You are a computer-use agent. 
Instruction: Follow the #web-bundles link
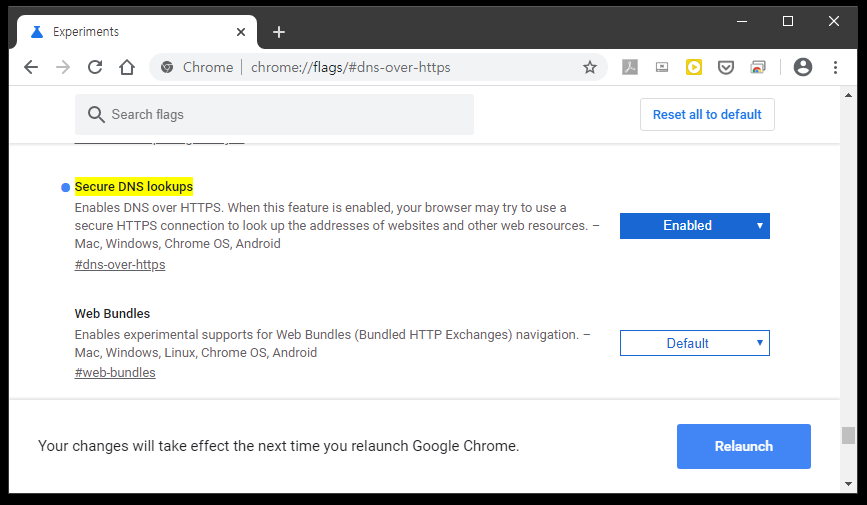point(115,373)
